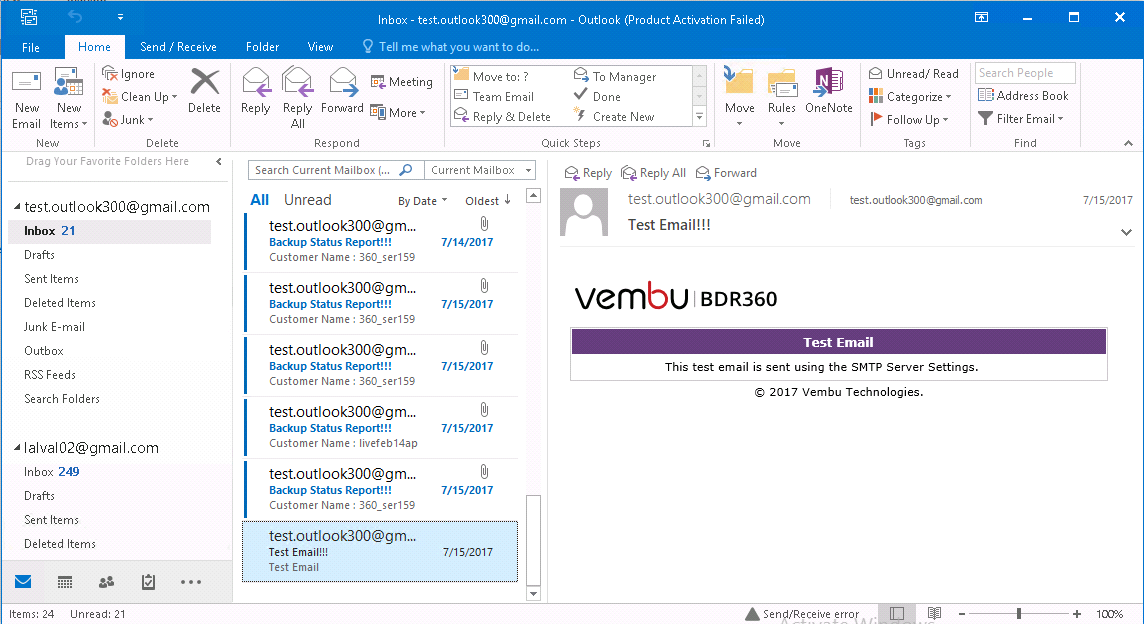Screen dimensions: 1144x624
Task: Show All messages filter
Action: (260, 200)
